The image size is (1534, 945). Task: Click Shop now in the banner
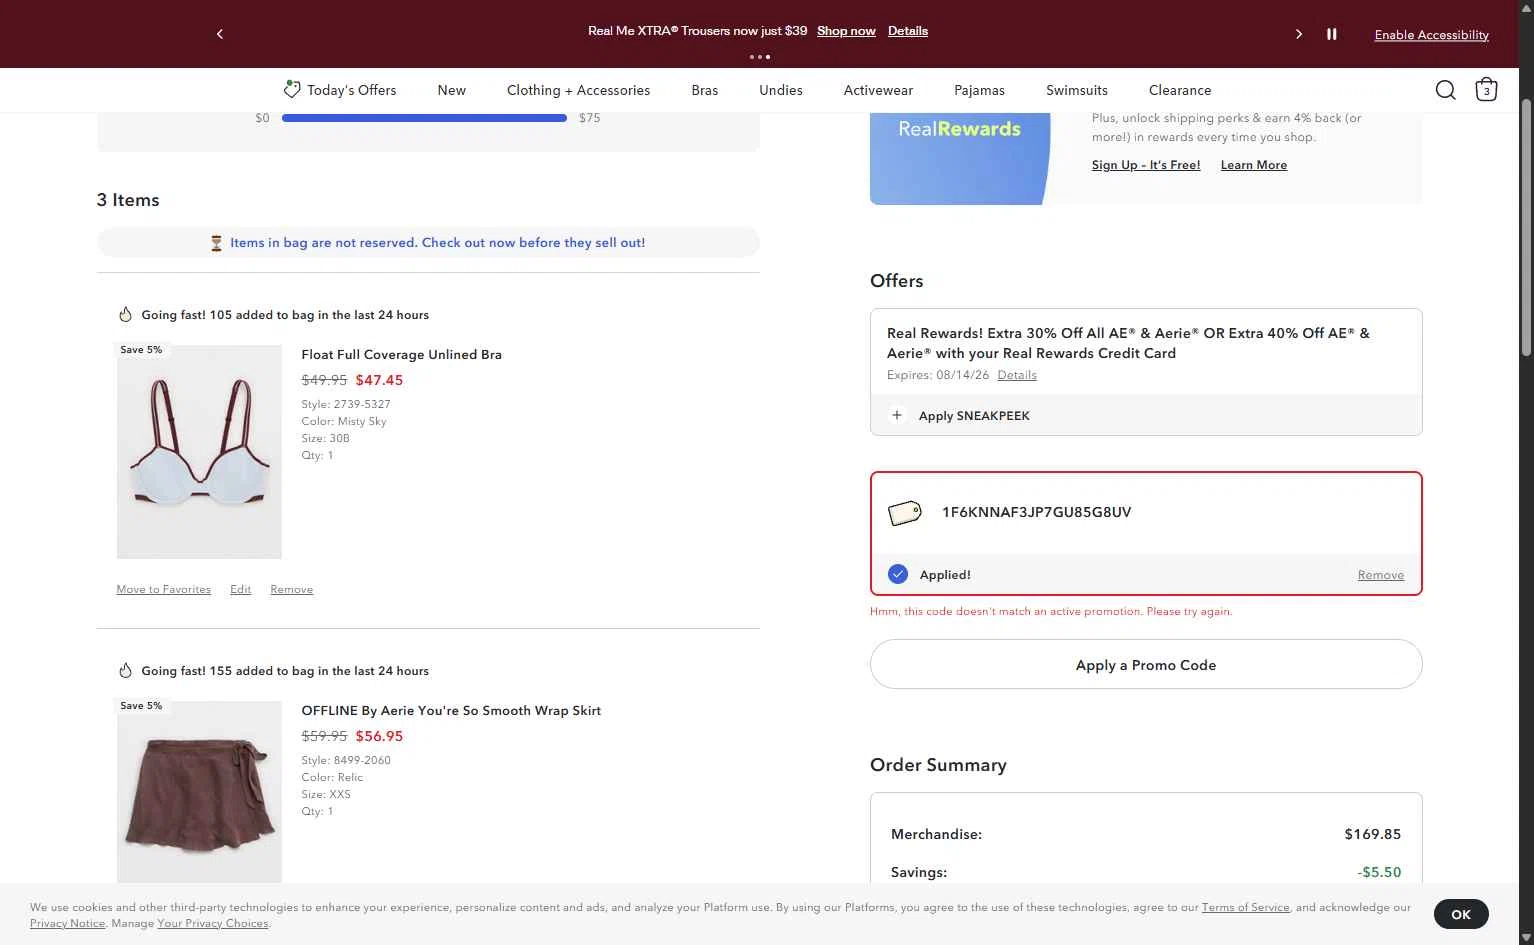(x=846, y=31)
